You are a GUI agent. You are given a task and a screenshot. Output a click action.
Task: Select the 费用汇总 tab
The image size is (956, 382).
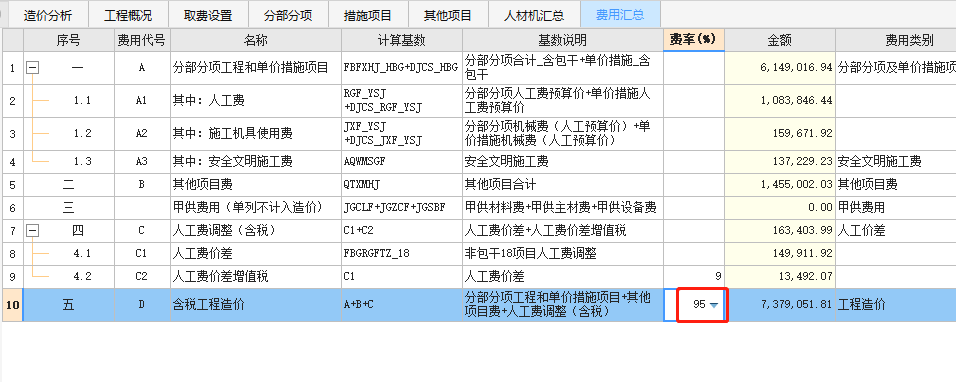[620, 15]
